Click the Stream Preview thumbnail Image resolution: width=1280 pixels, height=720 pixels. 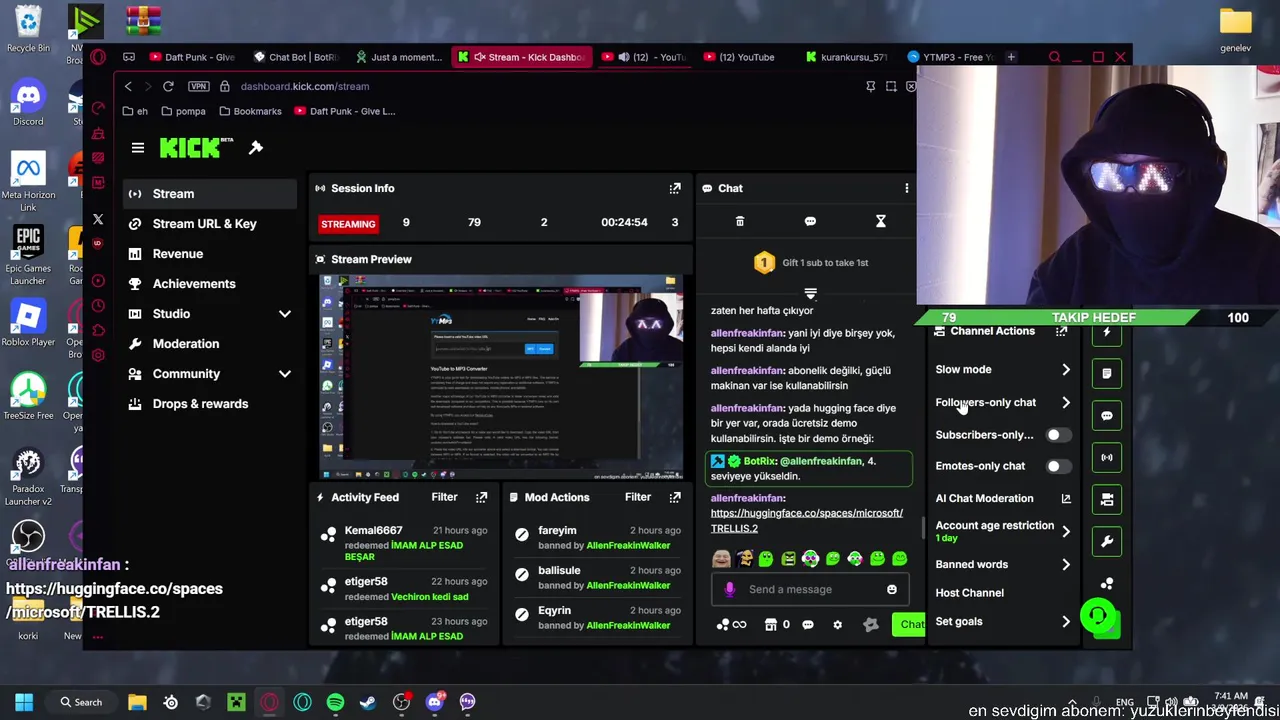[501, 377]
